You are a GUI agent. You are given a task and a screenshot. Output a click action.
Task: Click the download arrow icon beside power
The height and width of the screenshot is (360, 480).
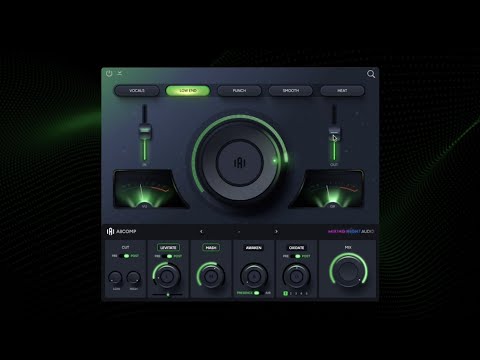(x=119, y=73)
